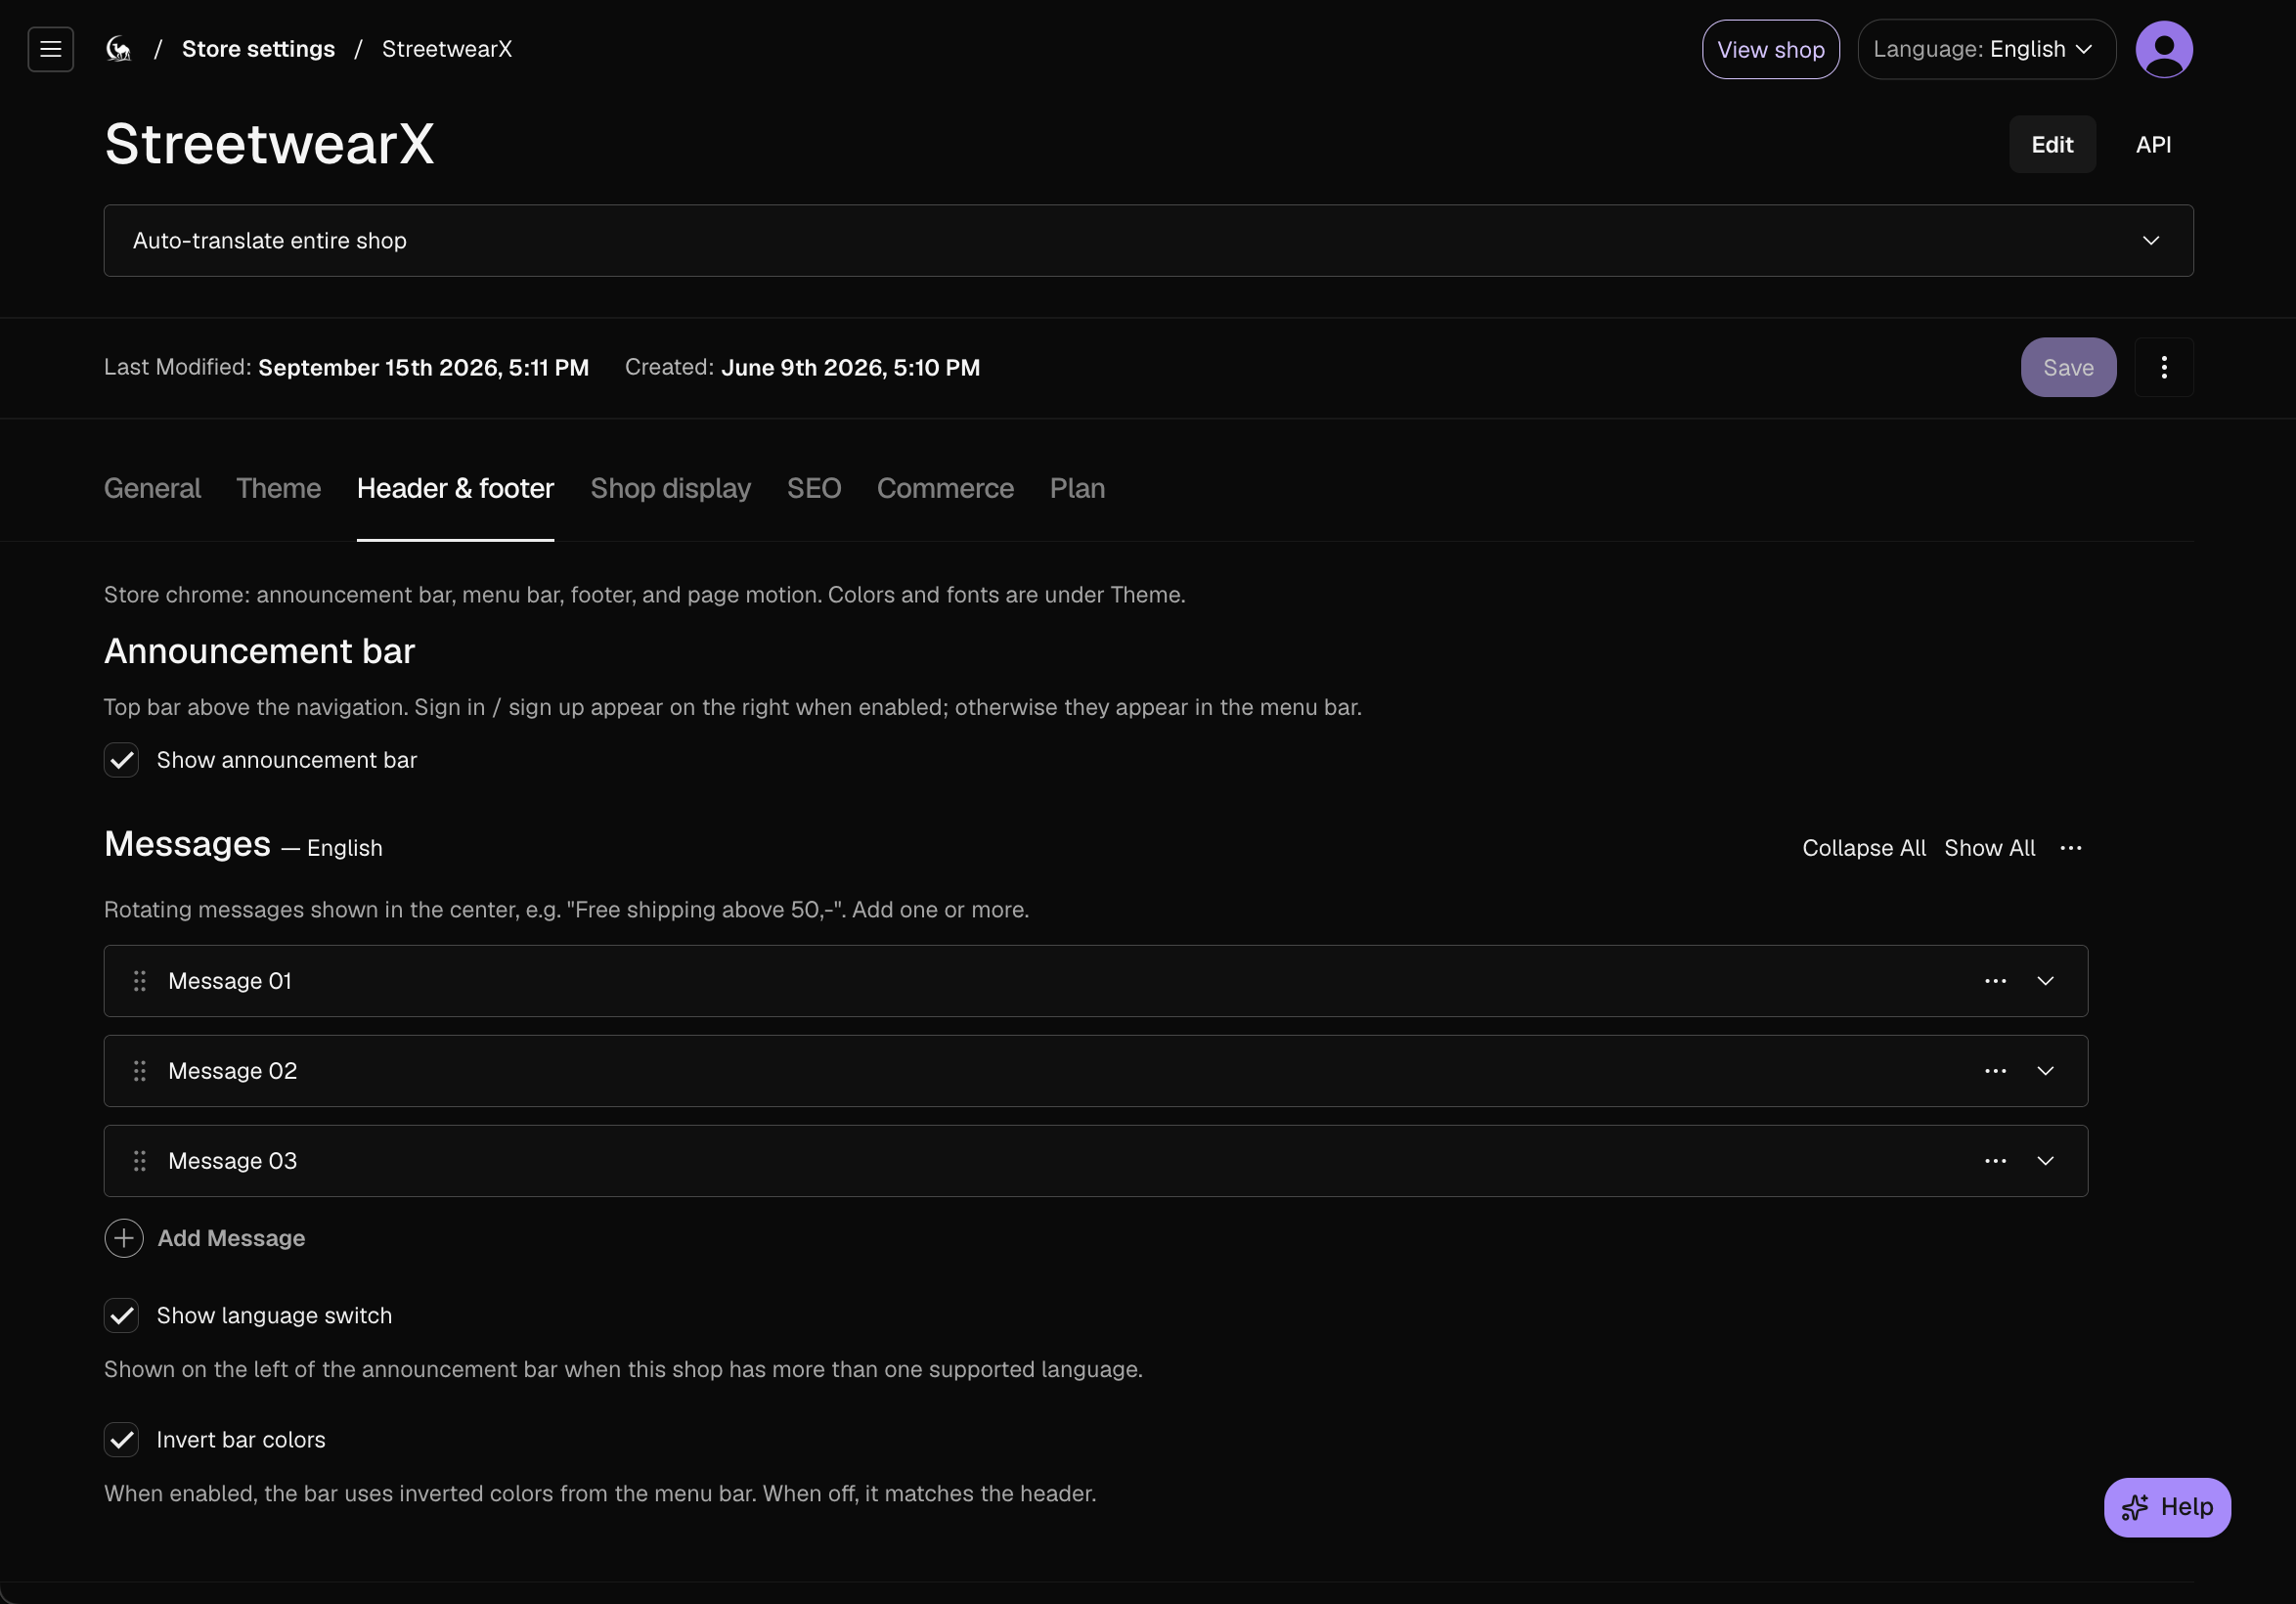Open the Commerce tab
The height and width of the screenshot is (1604, 2296).
click(945, 488)
